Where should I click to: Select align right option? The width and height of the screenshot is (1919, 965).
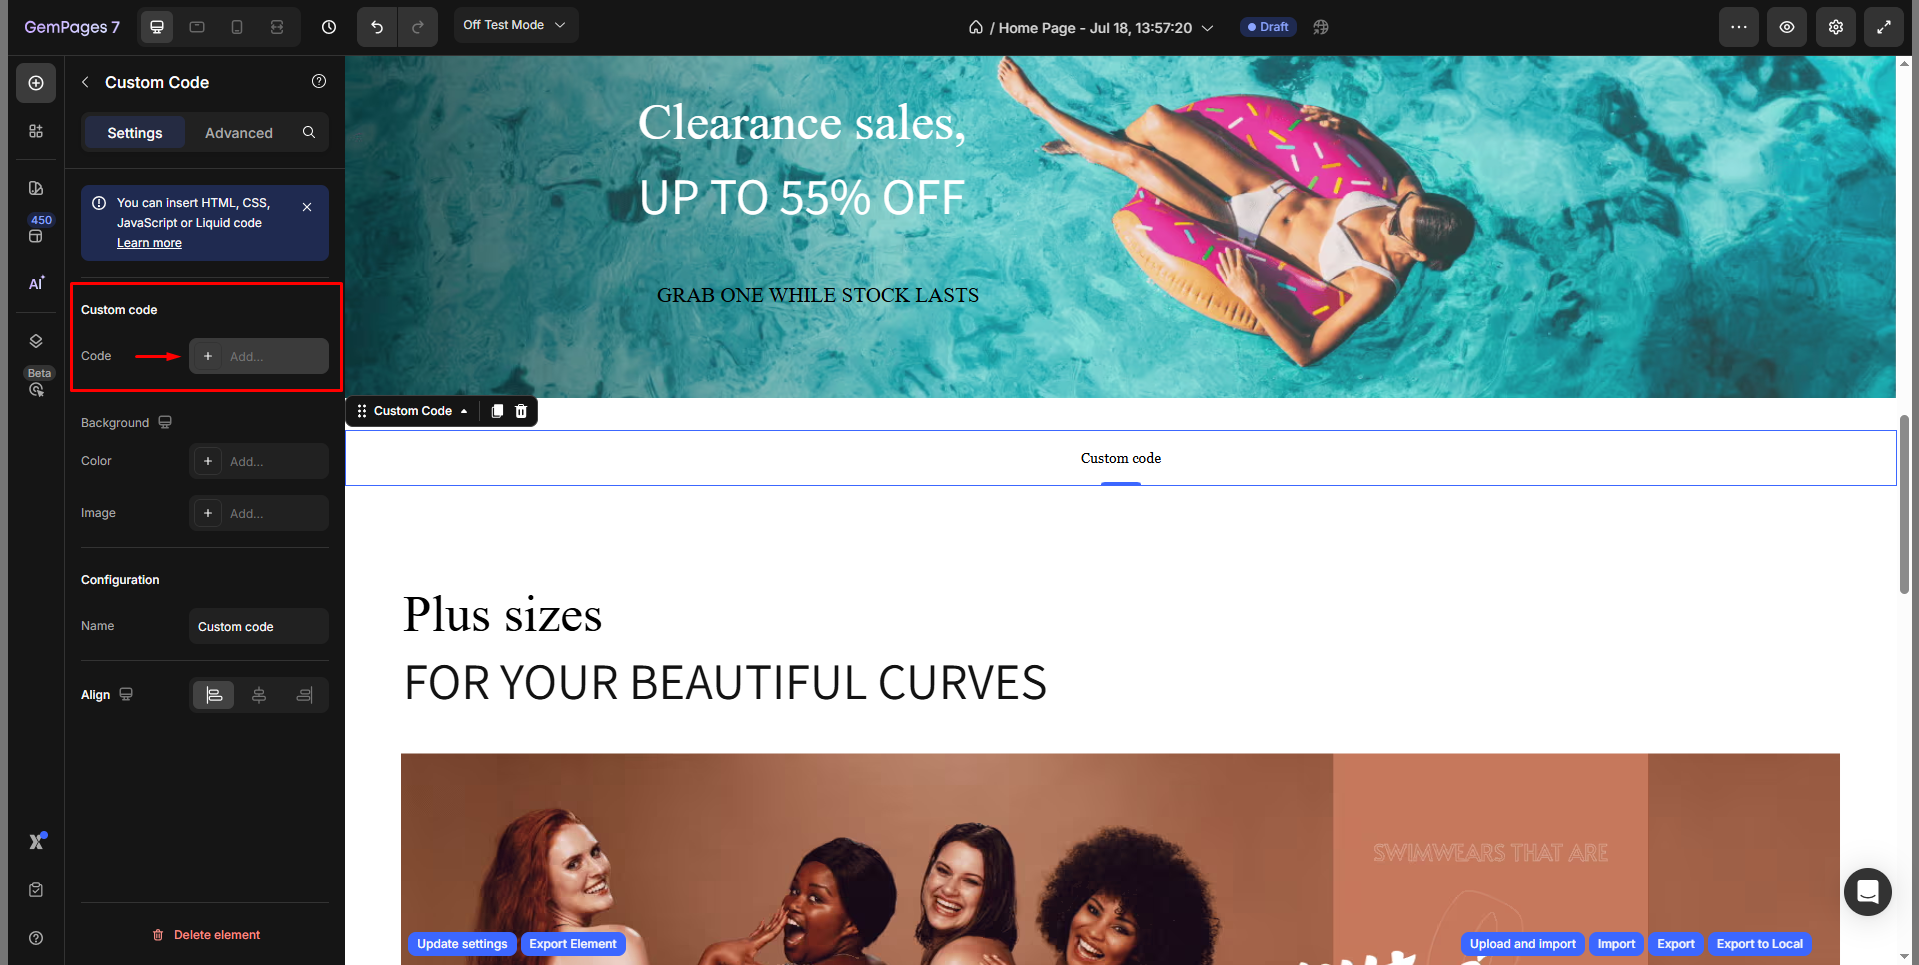click(304, 695)
